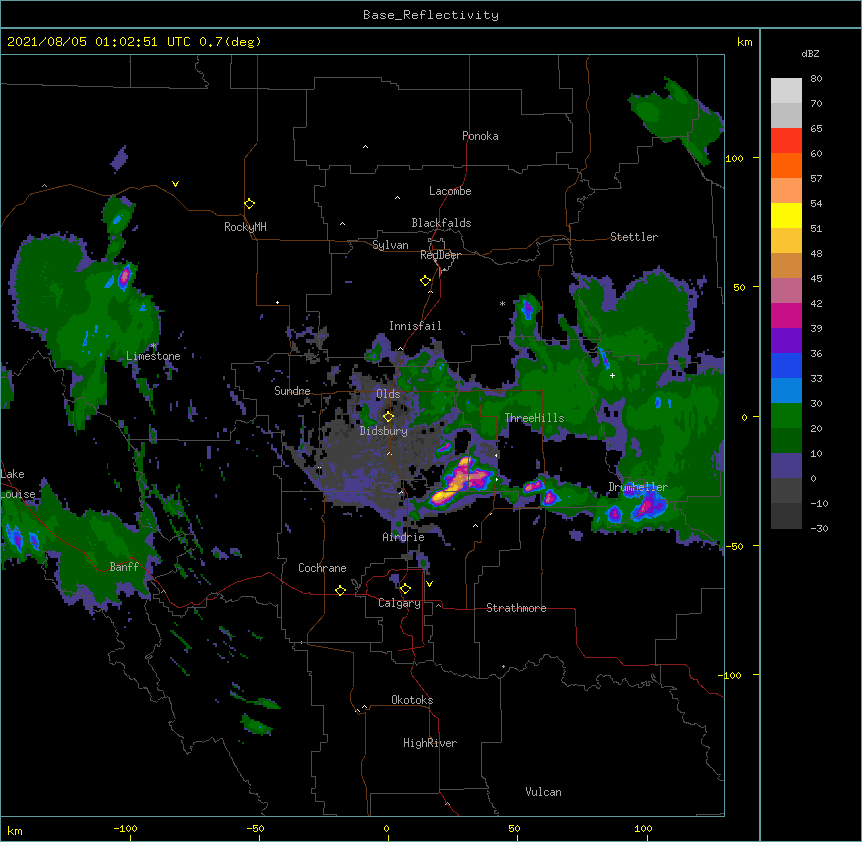
Task: Click the Vulcan label
Action: tap(543, 792)
